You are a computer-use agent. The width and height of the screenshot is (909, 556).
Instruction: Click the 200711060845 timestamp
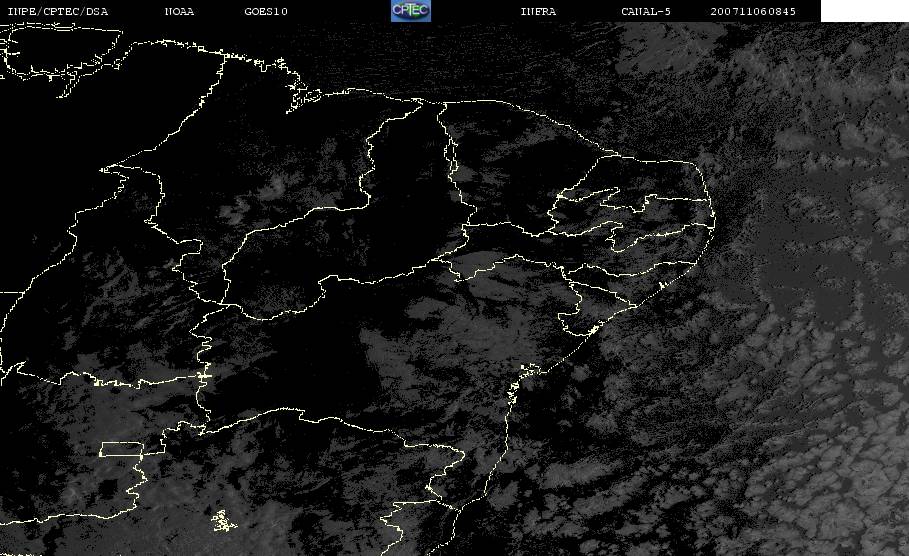click(754, 12)
